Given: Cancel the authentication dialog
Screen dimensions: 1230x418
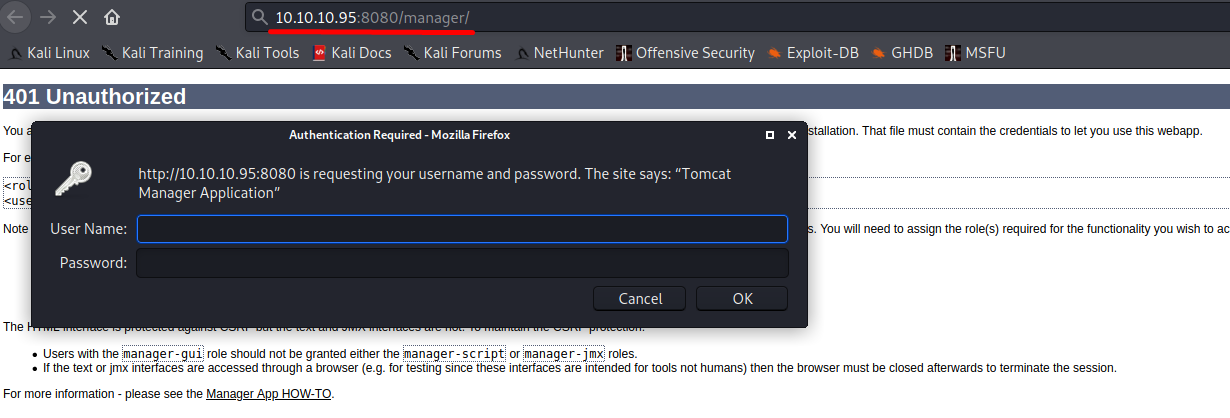Looking at the screenshot, I should click(x=640, y=298).
